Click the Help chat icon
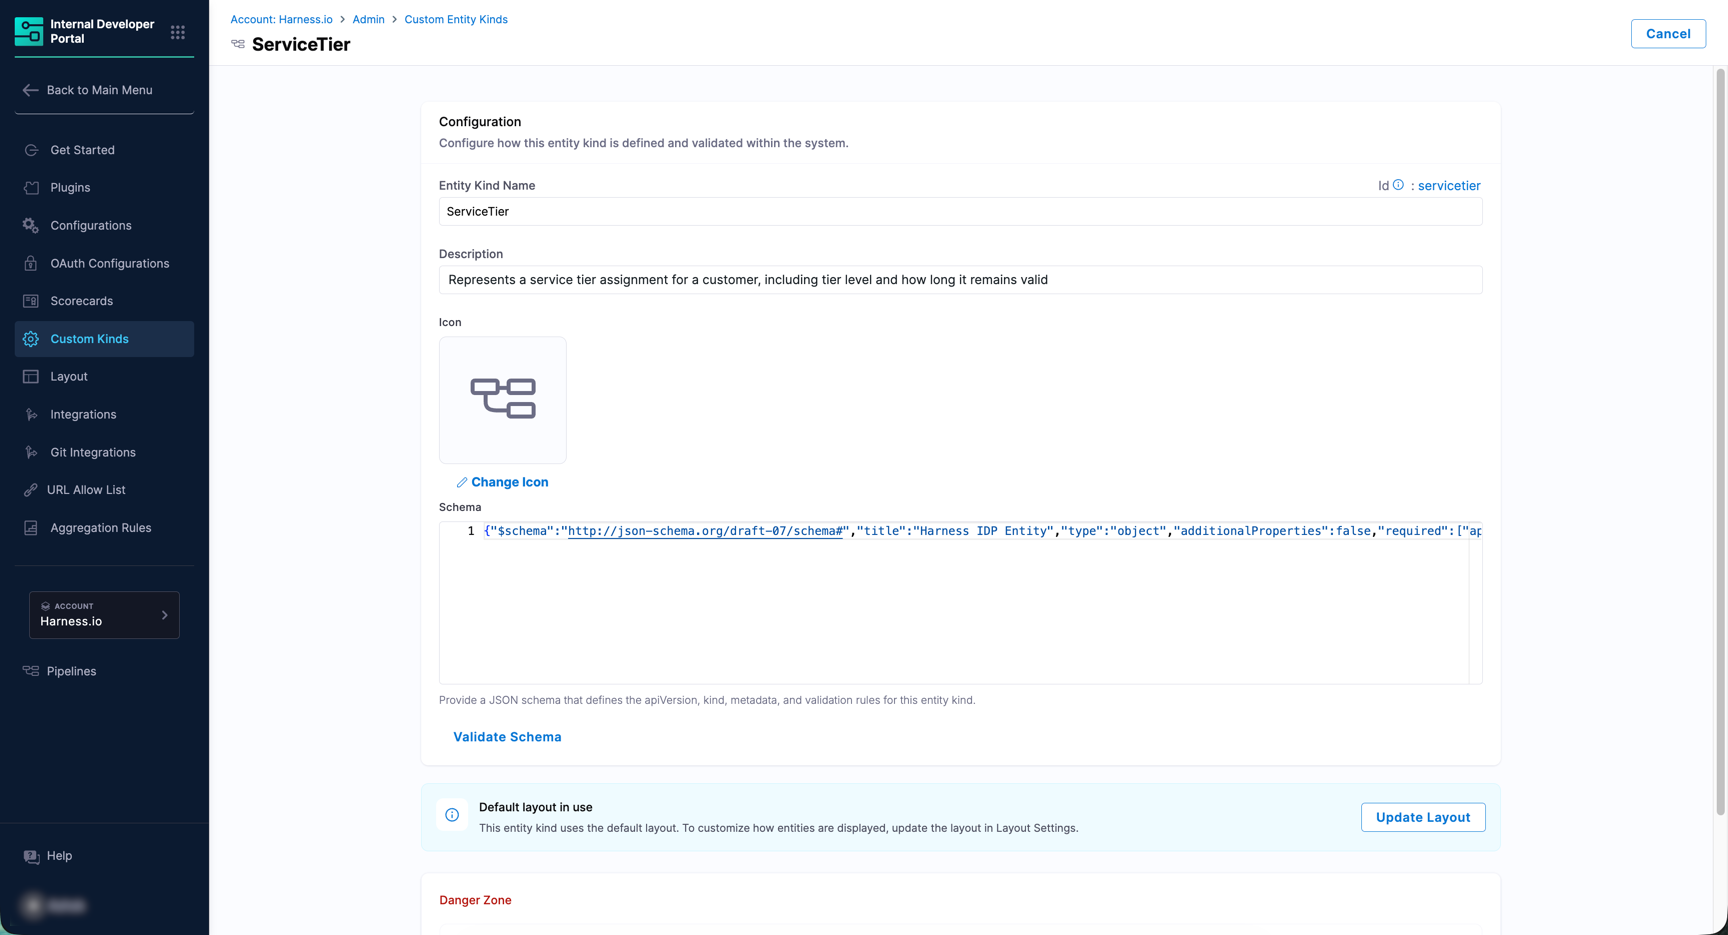 [x=31, y=856]
